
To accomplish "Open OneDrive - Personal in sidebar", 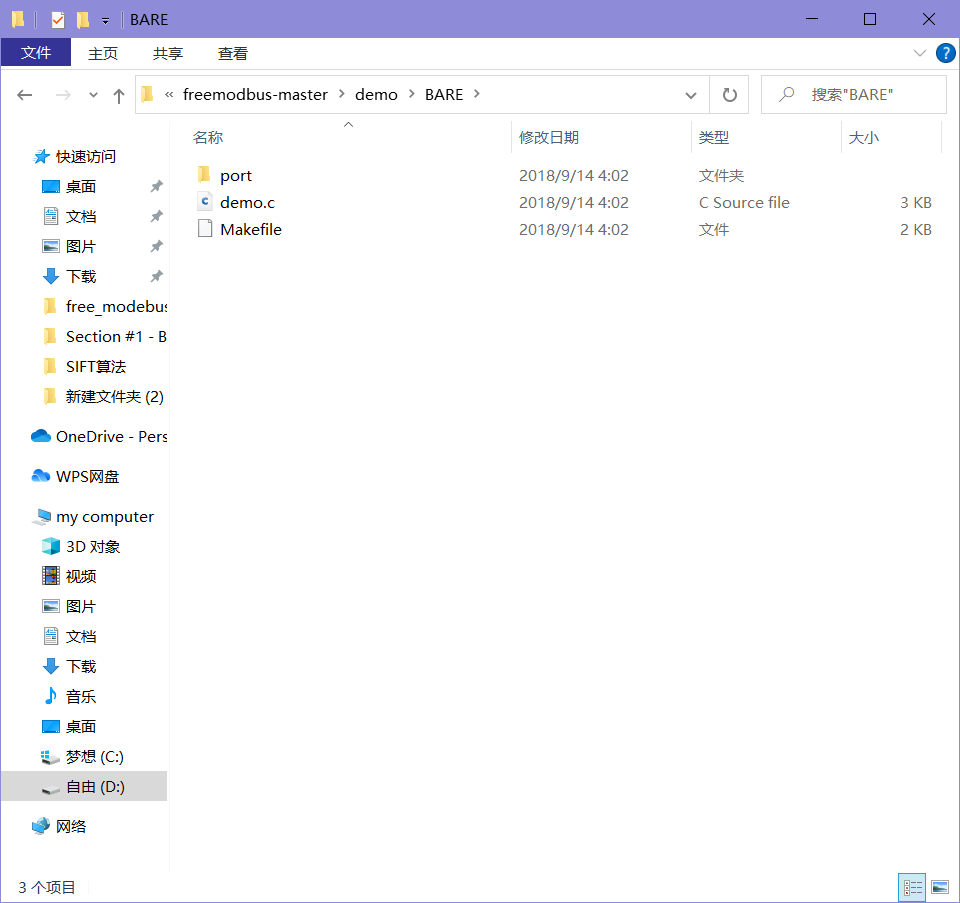I will pyautogui.click(x=96, y=436).
